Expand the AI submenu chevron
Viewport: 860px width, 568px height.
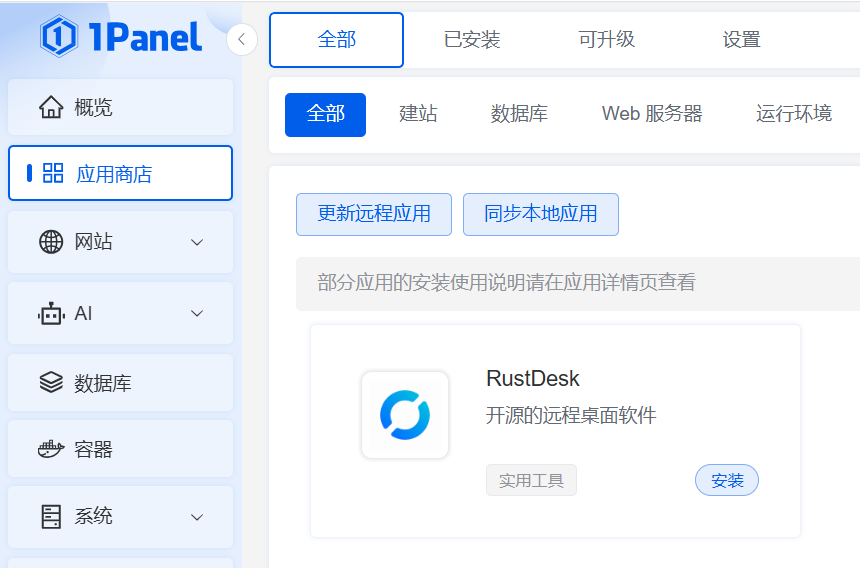click(197, 314)
